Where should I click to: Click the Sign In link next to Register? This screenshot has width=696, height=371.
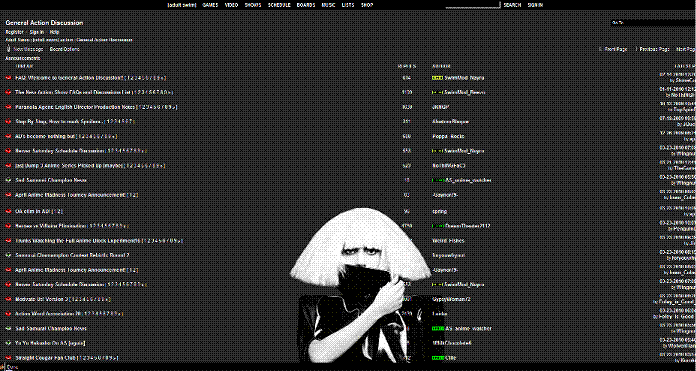37,32
